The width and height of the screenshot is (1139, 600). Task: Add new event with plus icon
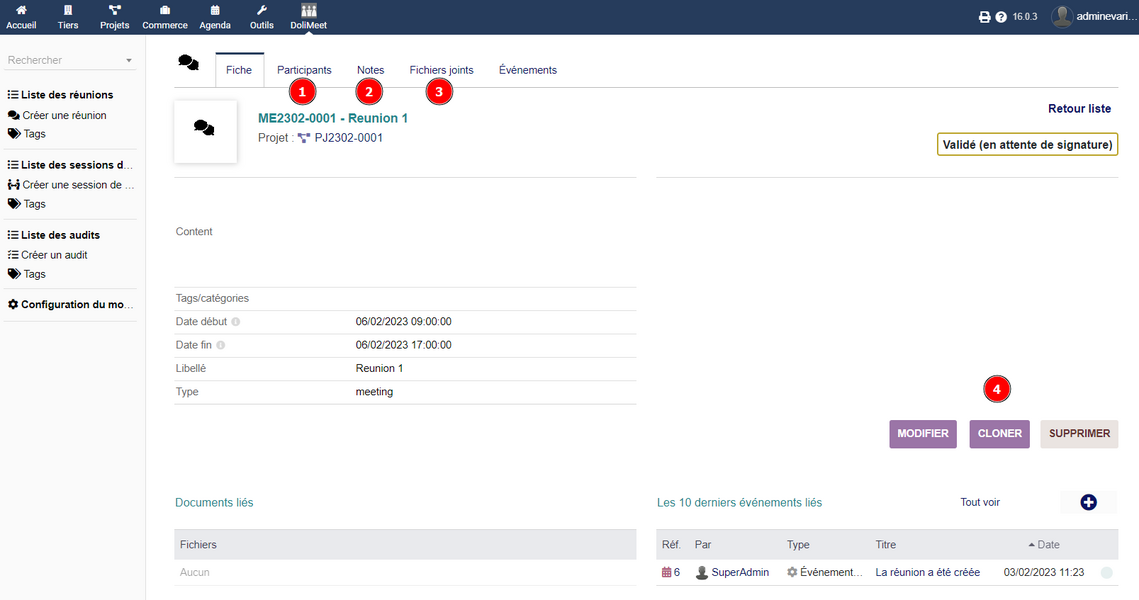(1088, 502)
